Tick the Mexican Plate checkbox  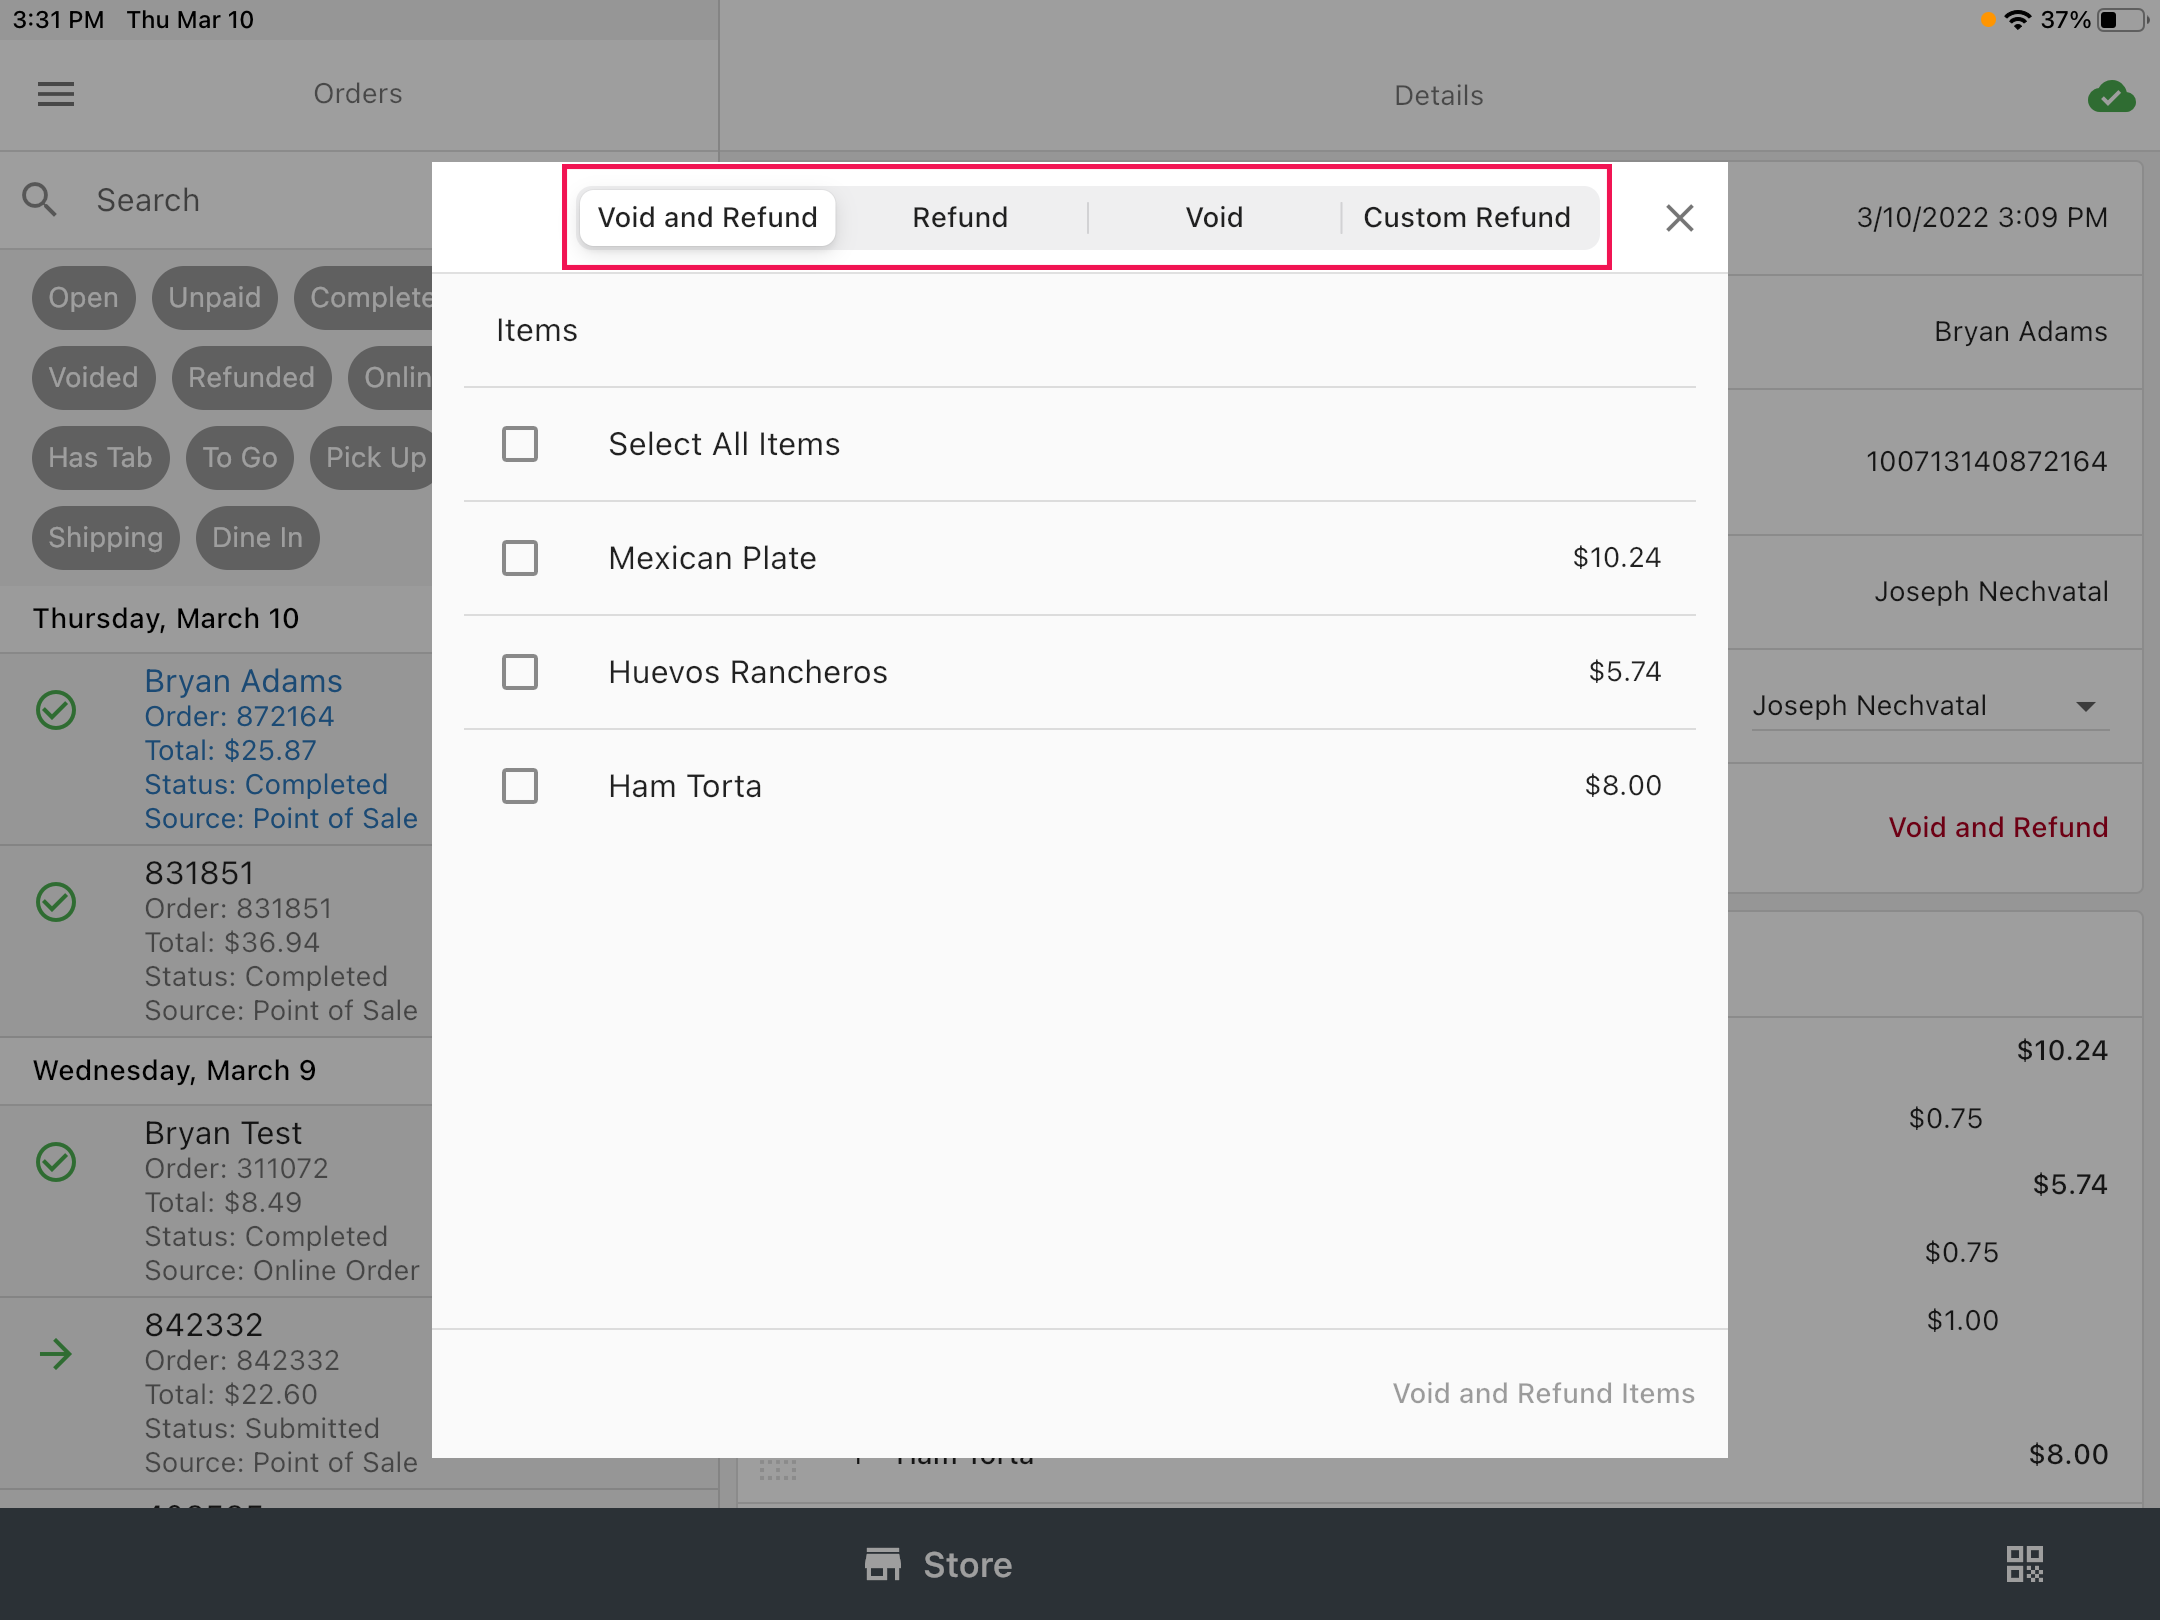(520, 558)
